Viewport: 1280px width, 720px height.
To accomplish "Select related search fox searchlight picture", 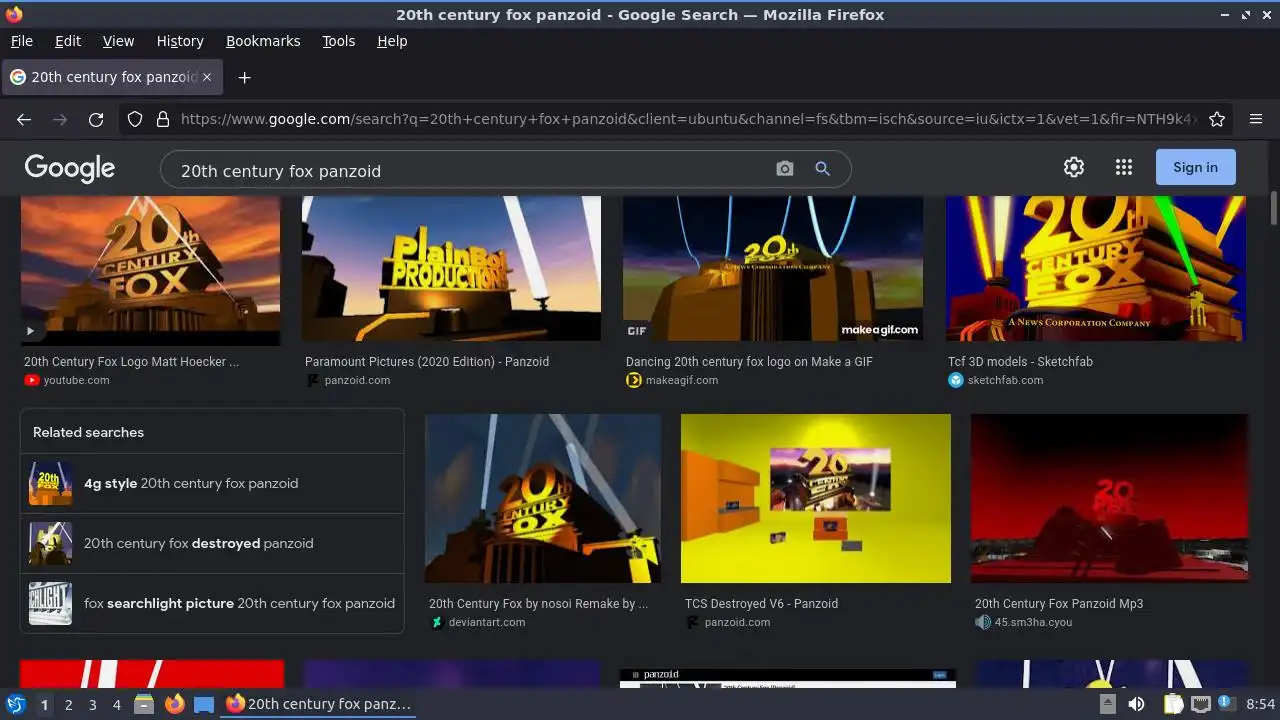I will 212,603.
